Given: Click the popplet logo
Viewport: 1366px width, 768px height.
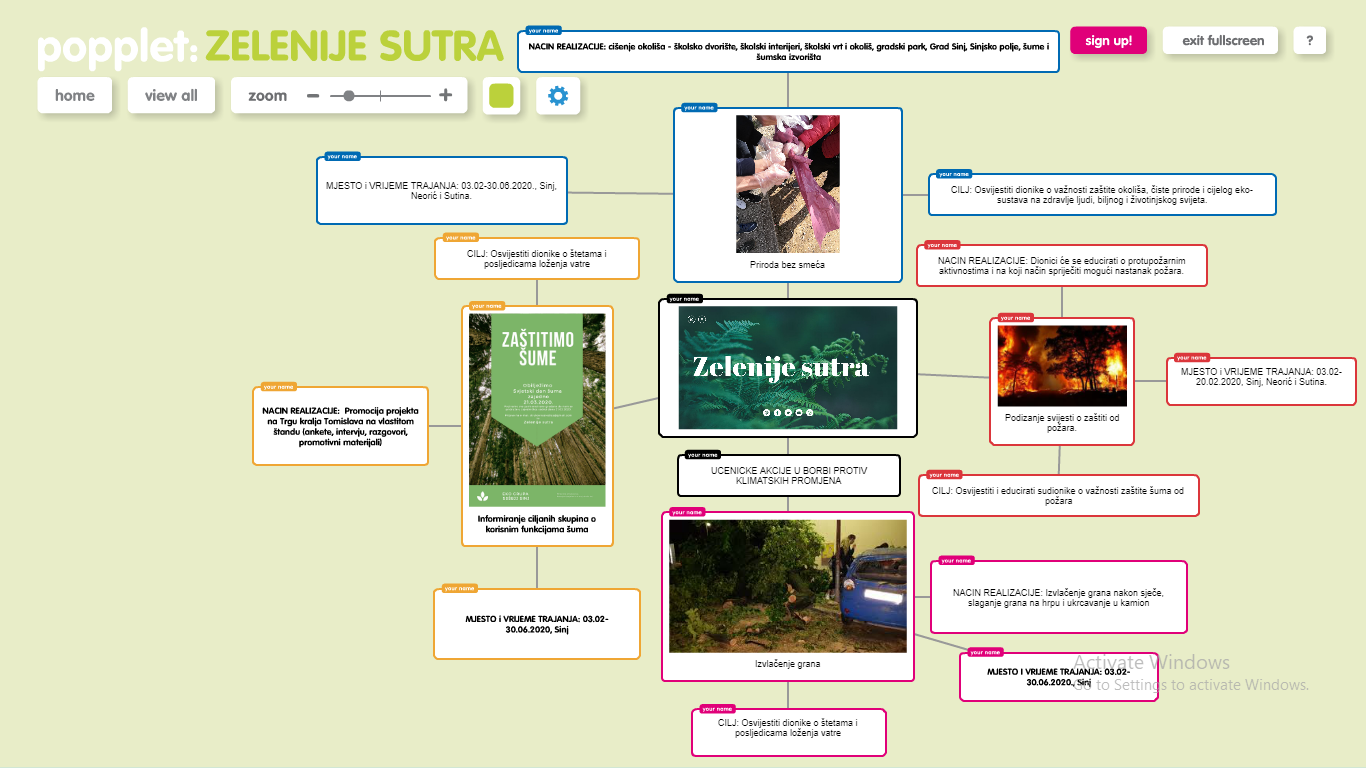Looking at the screenshot, I should (117, 47).
